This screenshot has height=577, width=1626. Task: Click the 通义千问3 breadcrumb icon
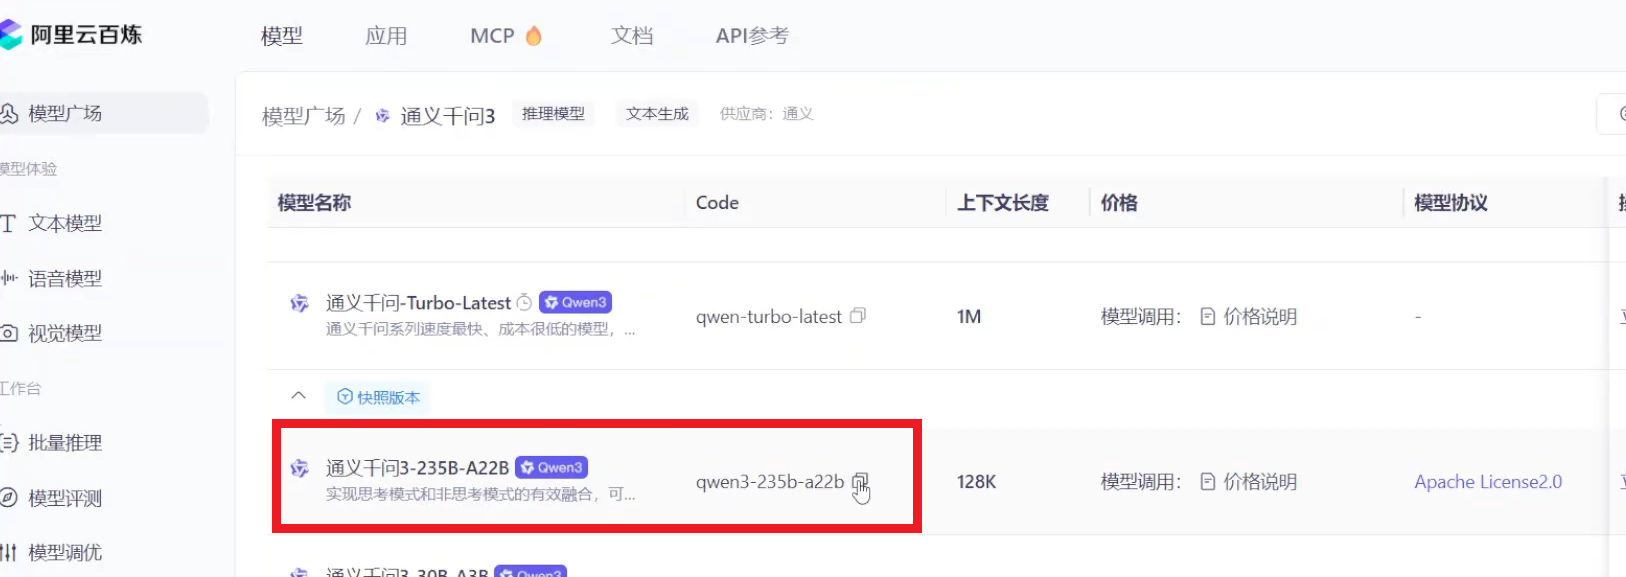382,116
